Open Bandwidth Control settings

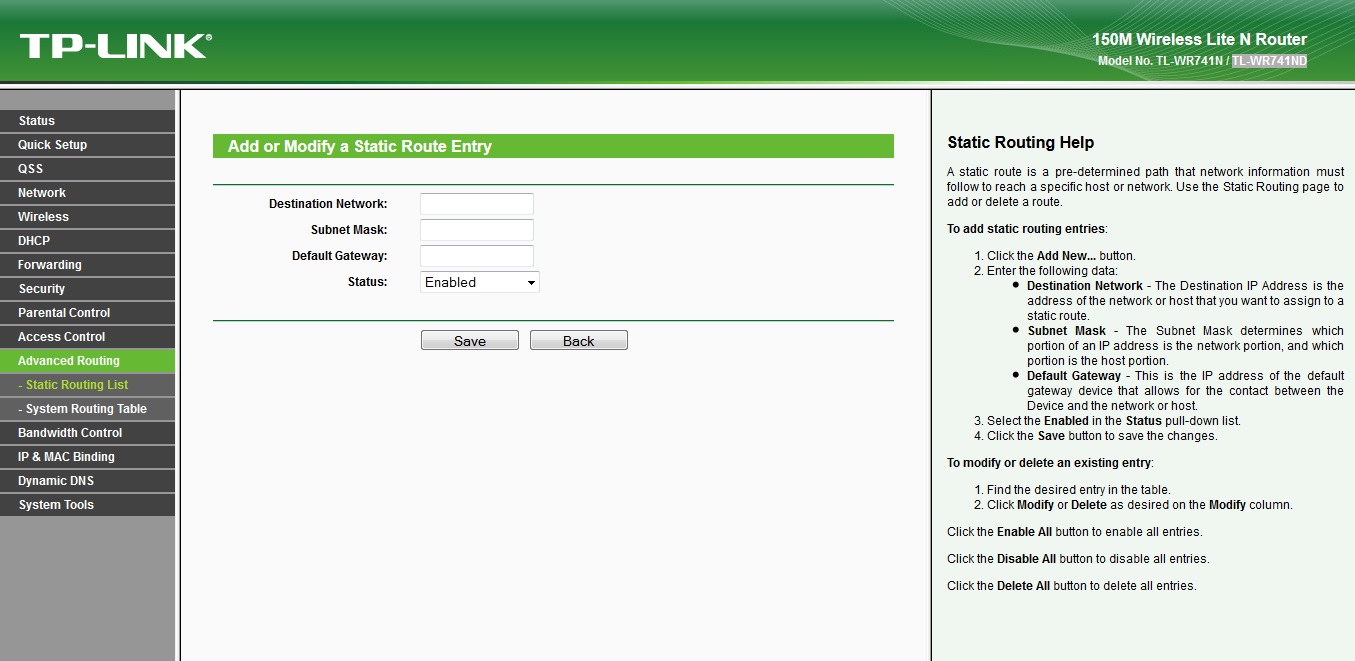tap(70, 433)
